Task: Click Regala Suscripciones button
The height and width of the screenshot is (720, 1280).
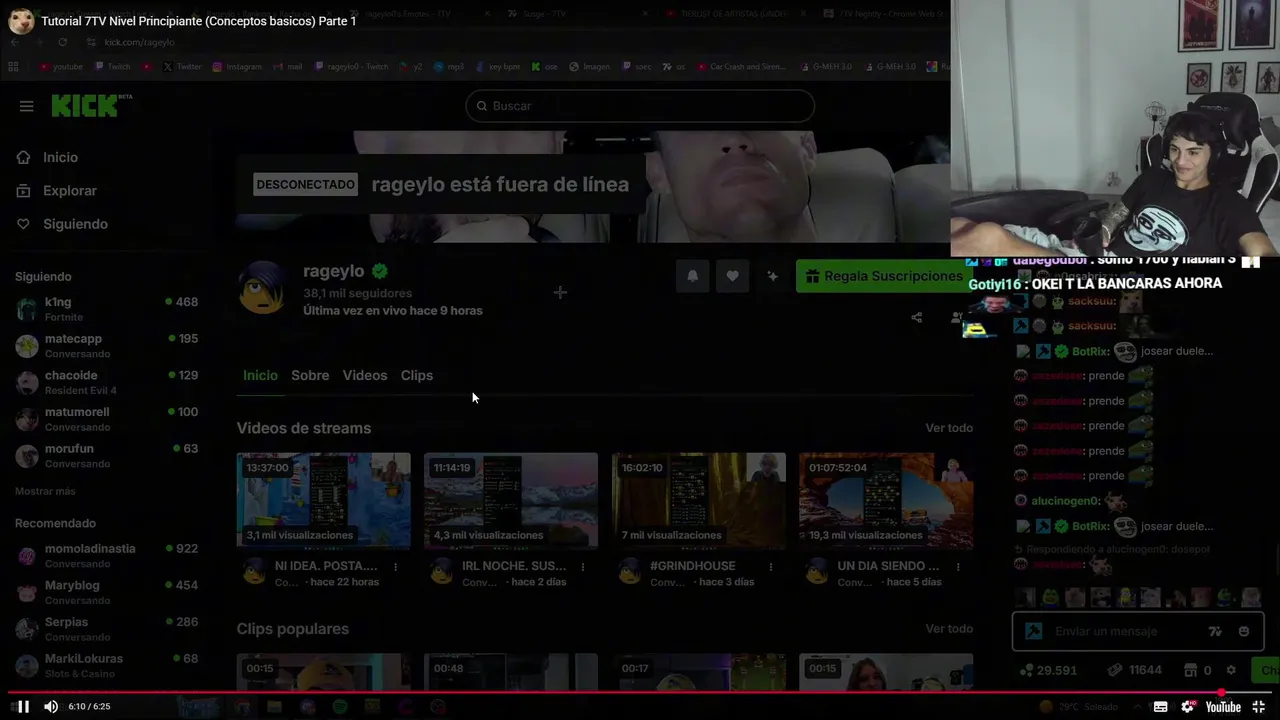Action: [884, 276]
